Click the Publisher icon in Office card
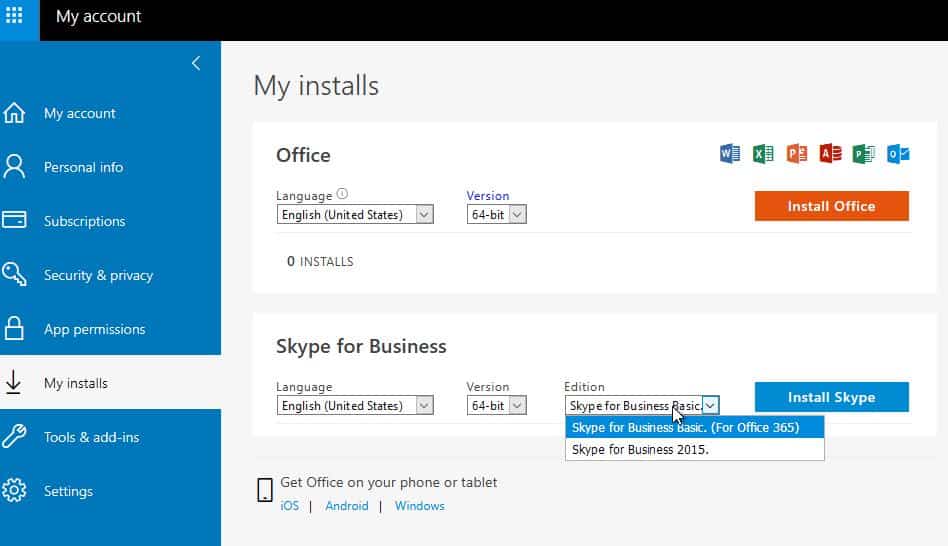The width and height of the screenshot is (948, 546). tap(863, 154)
